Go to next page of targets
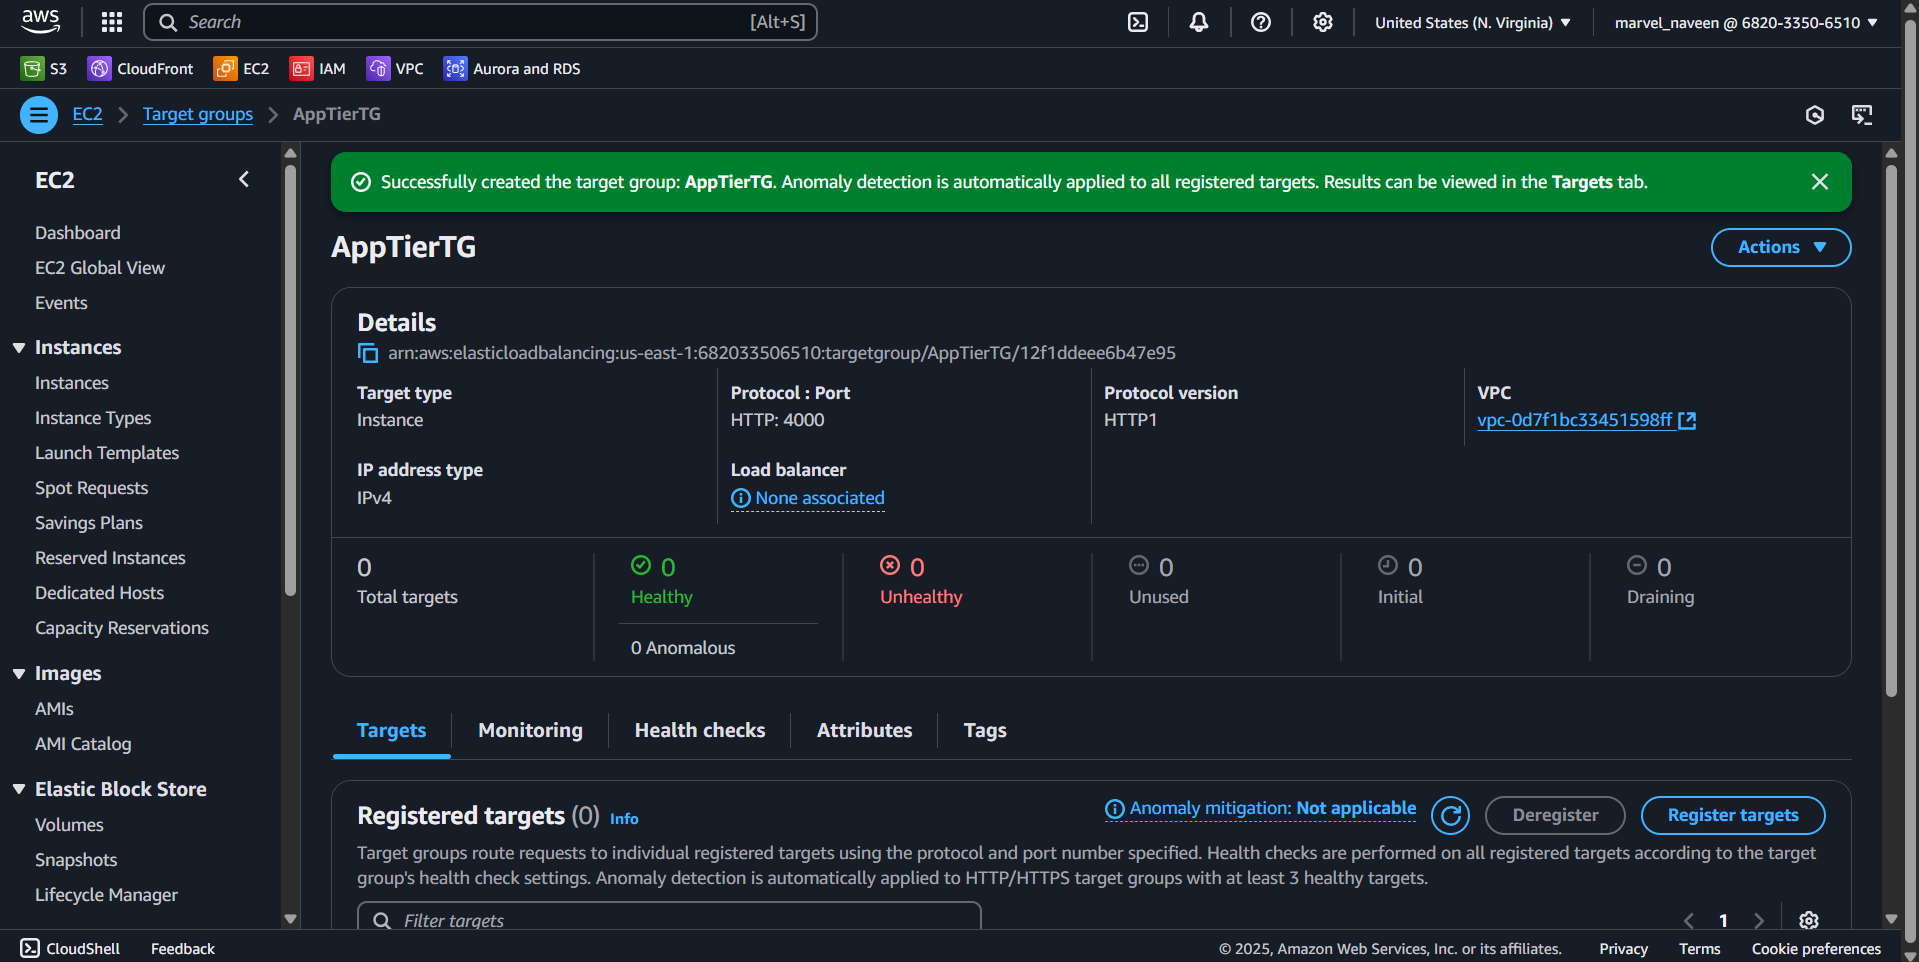 click(1758, 920)
